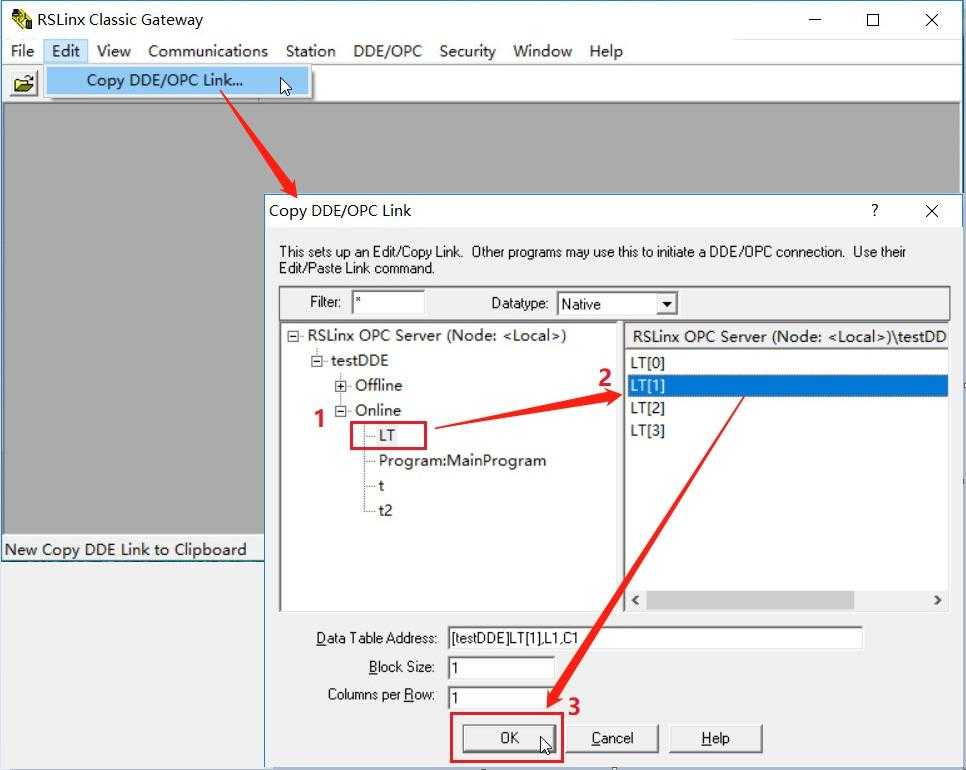Click the dialog question mark help button
966x770 pixels.
pyautogui.click(x=874, y=211)
